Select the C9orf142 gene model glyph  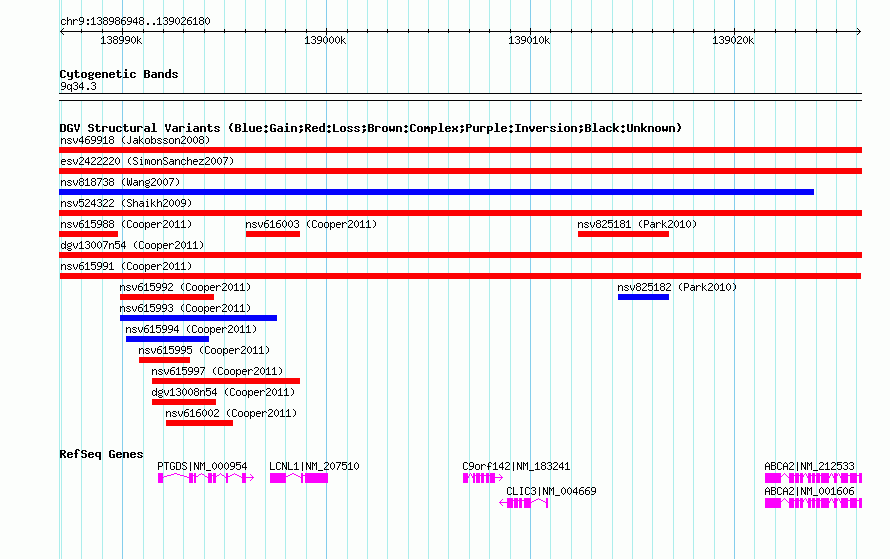tap(482, 478)
